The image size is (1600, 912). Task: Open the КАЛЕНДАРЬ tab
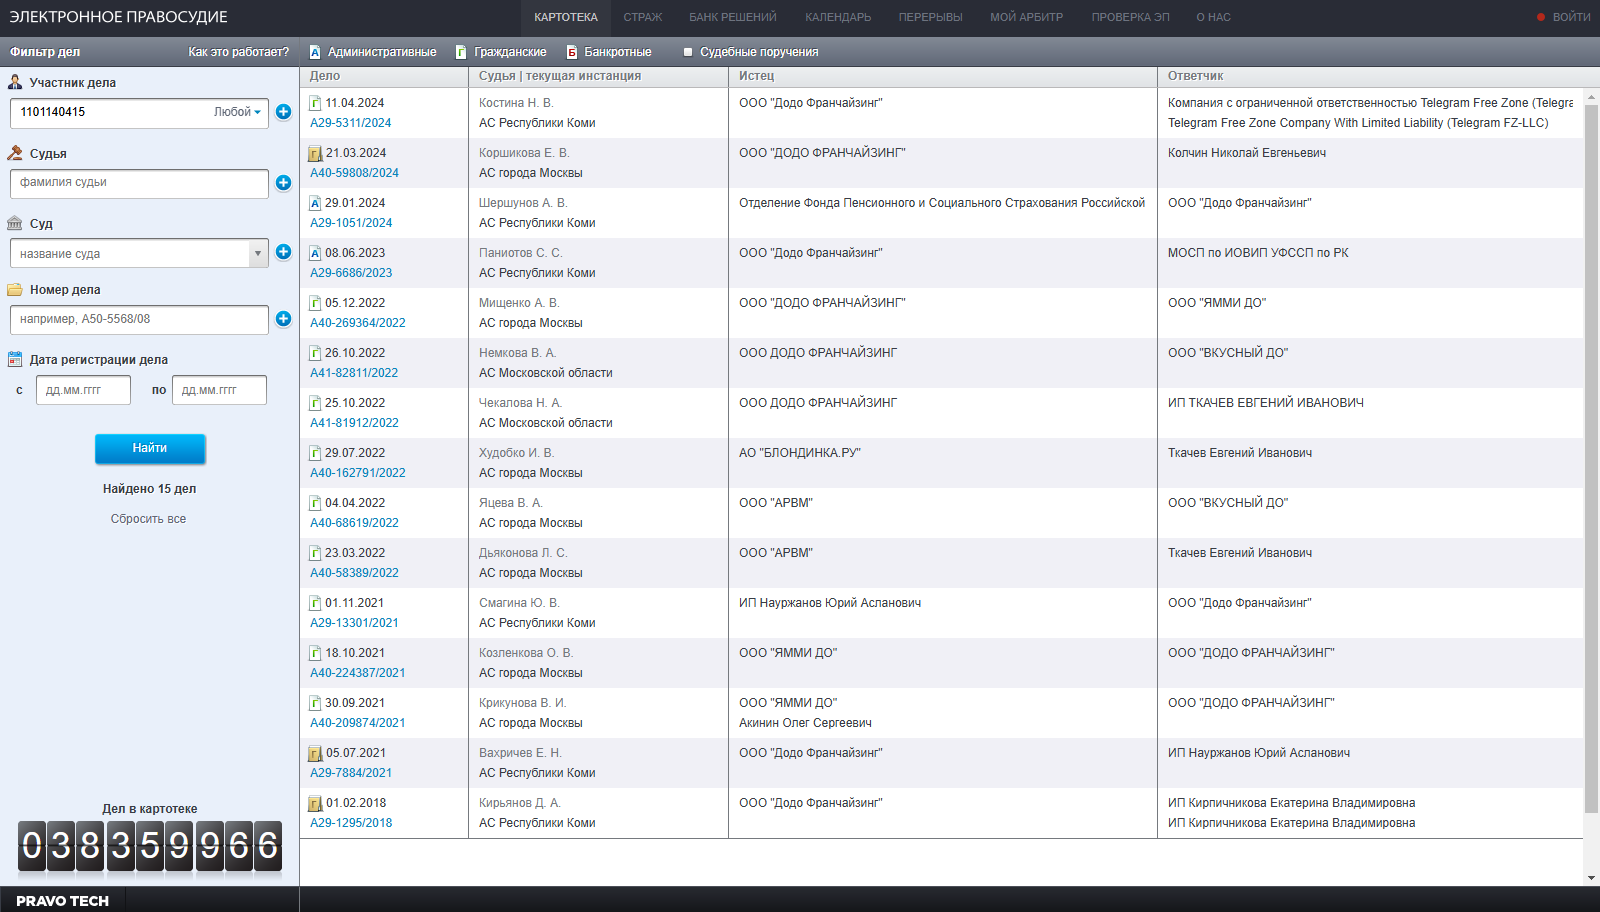pyautogui.click(x=838, y=17)
